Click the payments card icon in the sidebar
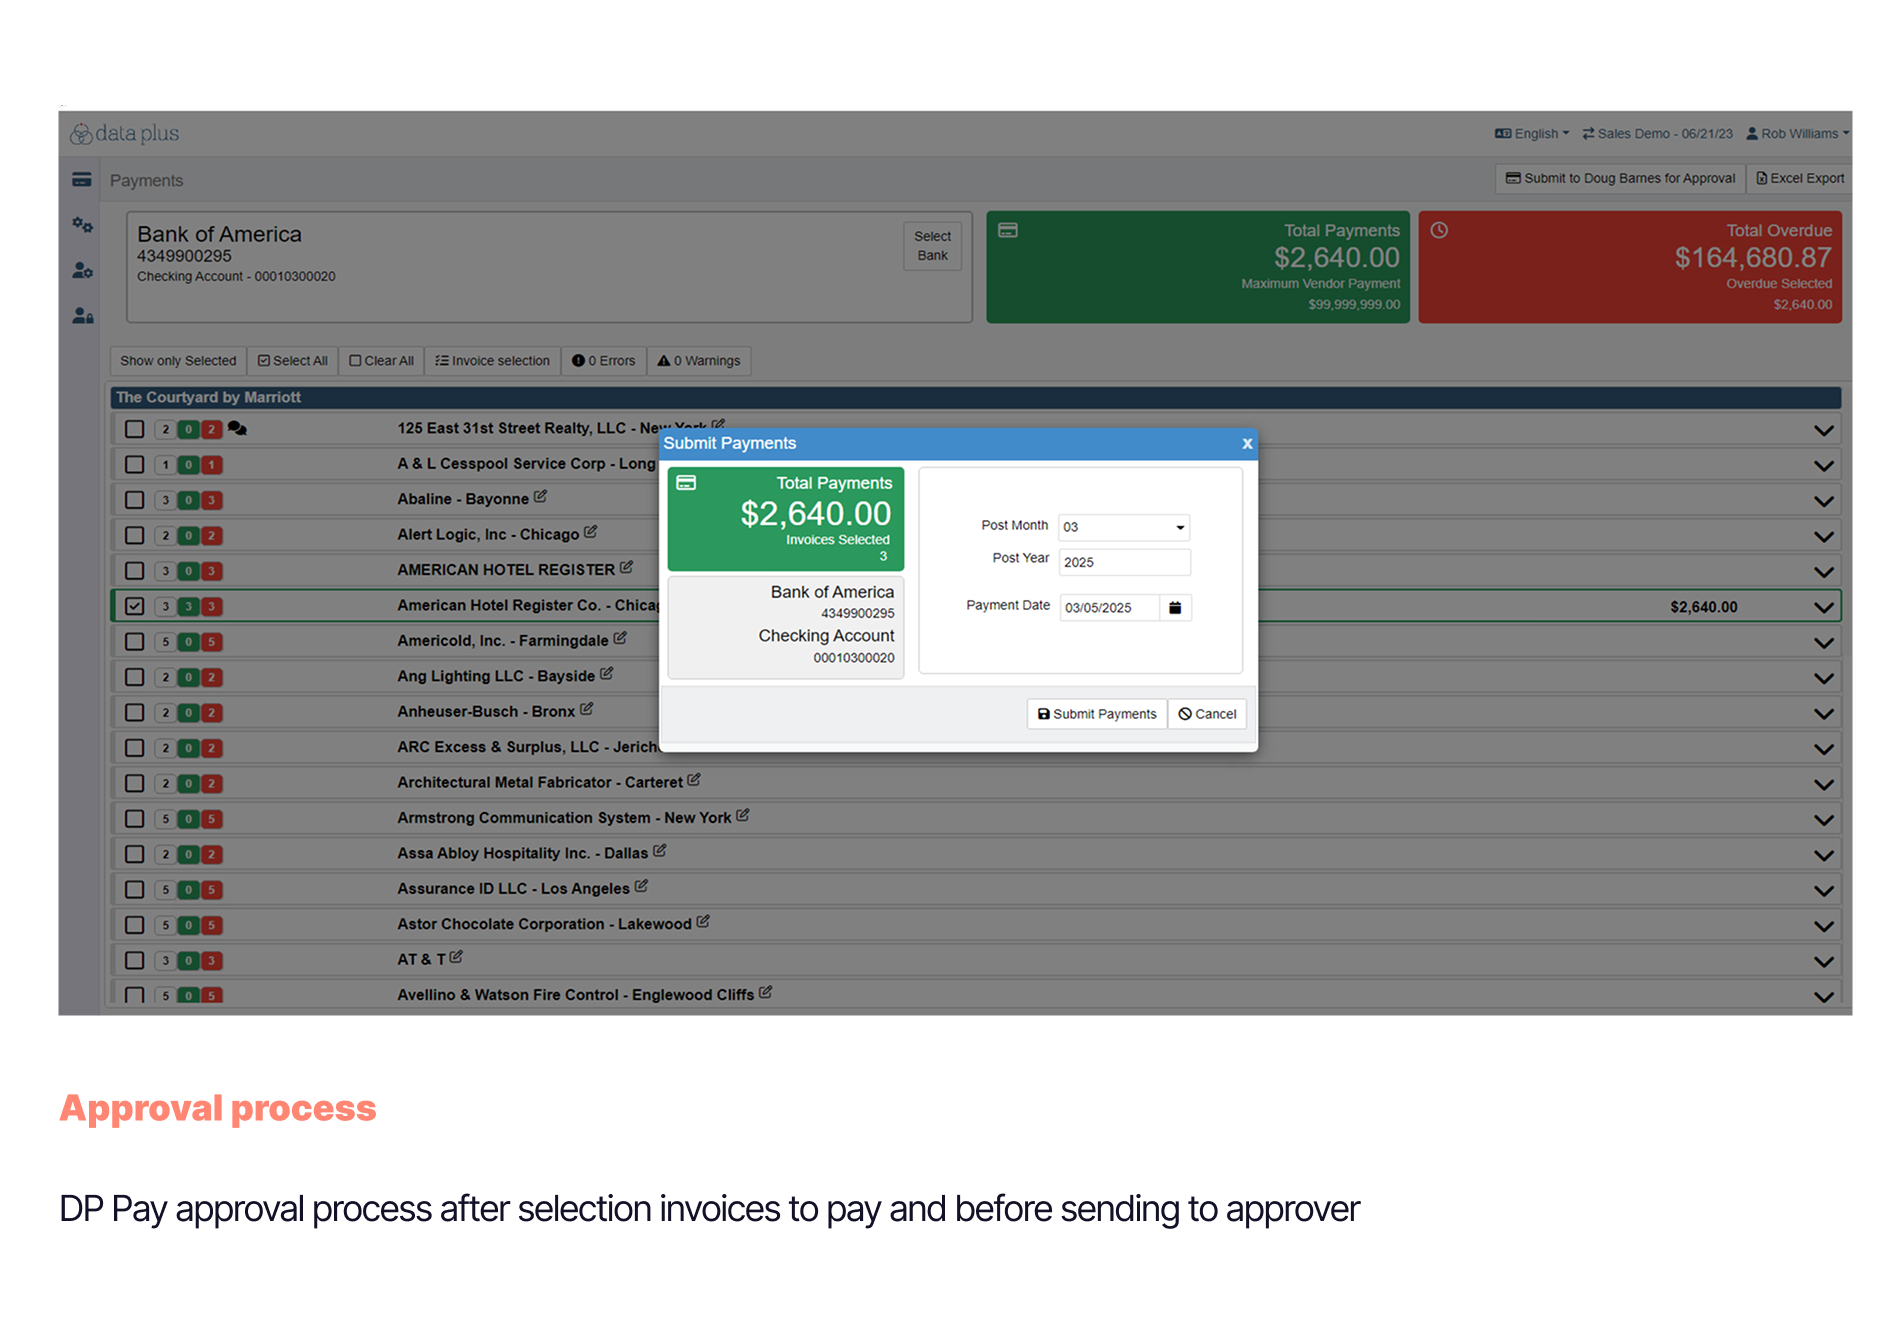 (82, 180)
